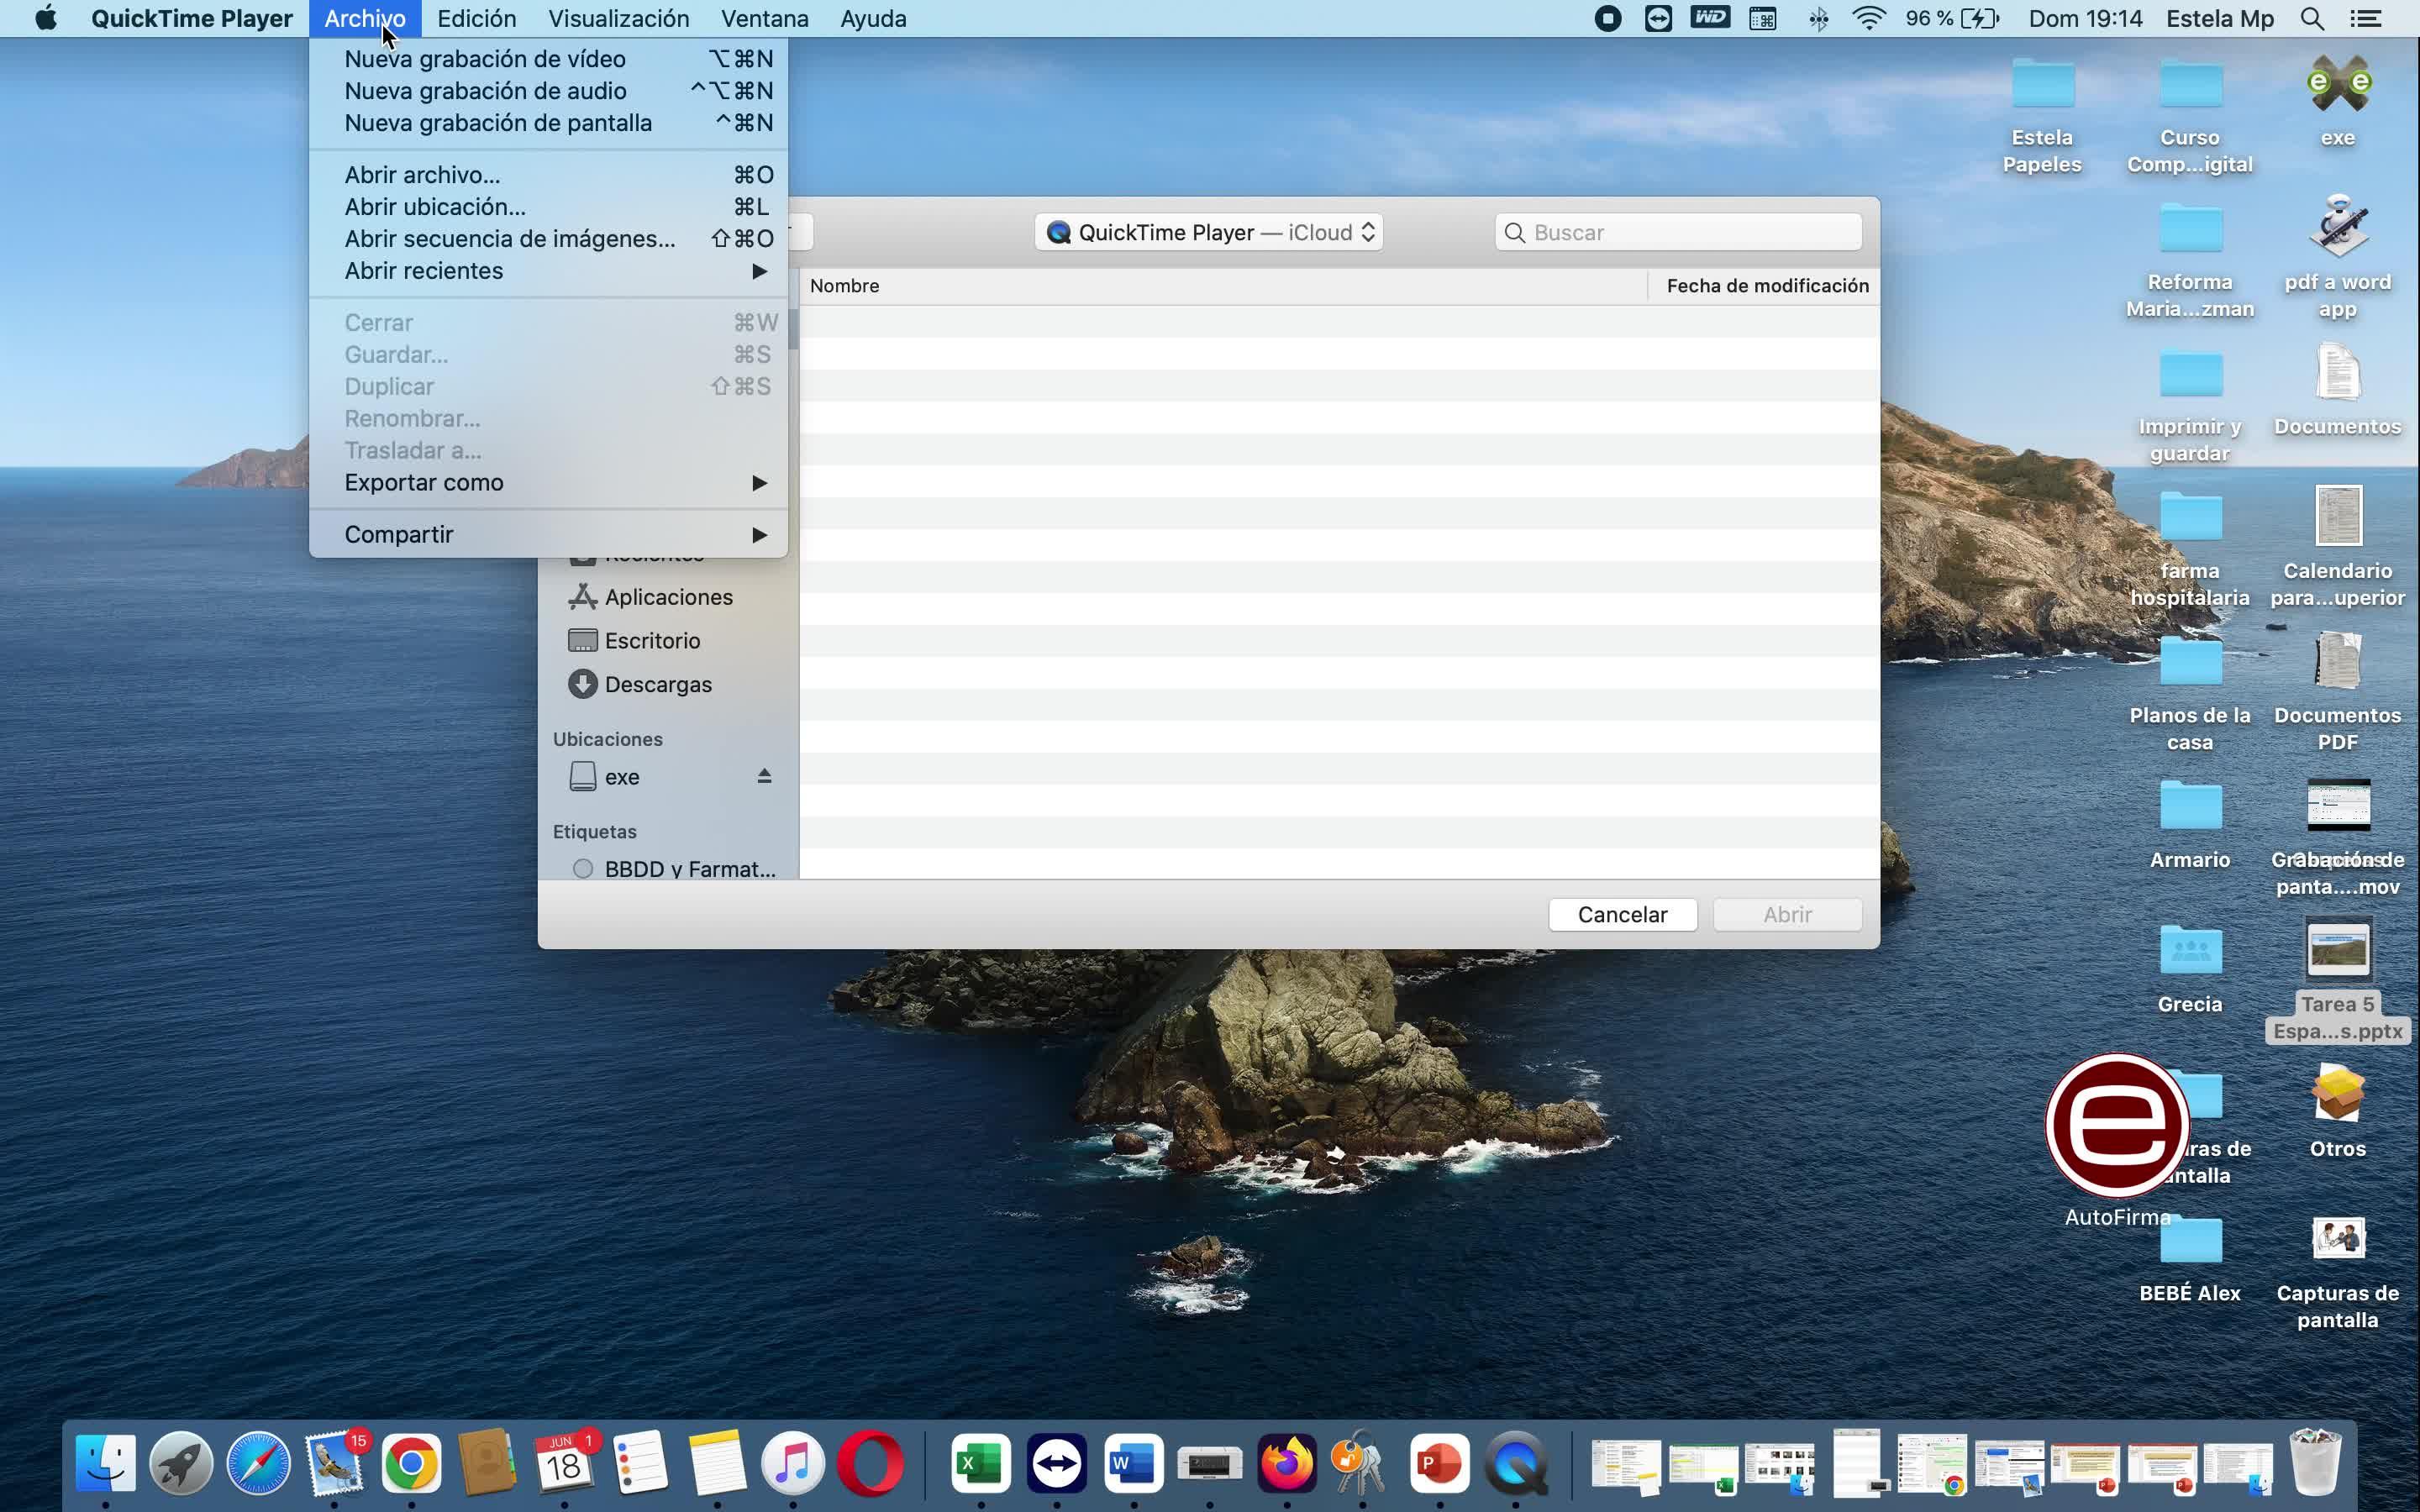Select the BBDD y Farmat tag circle

coord(583,868)
